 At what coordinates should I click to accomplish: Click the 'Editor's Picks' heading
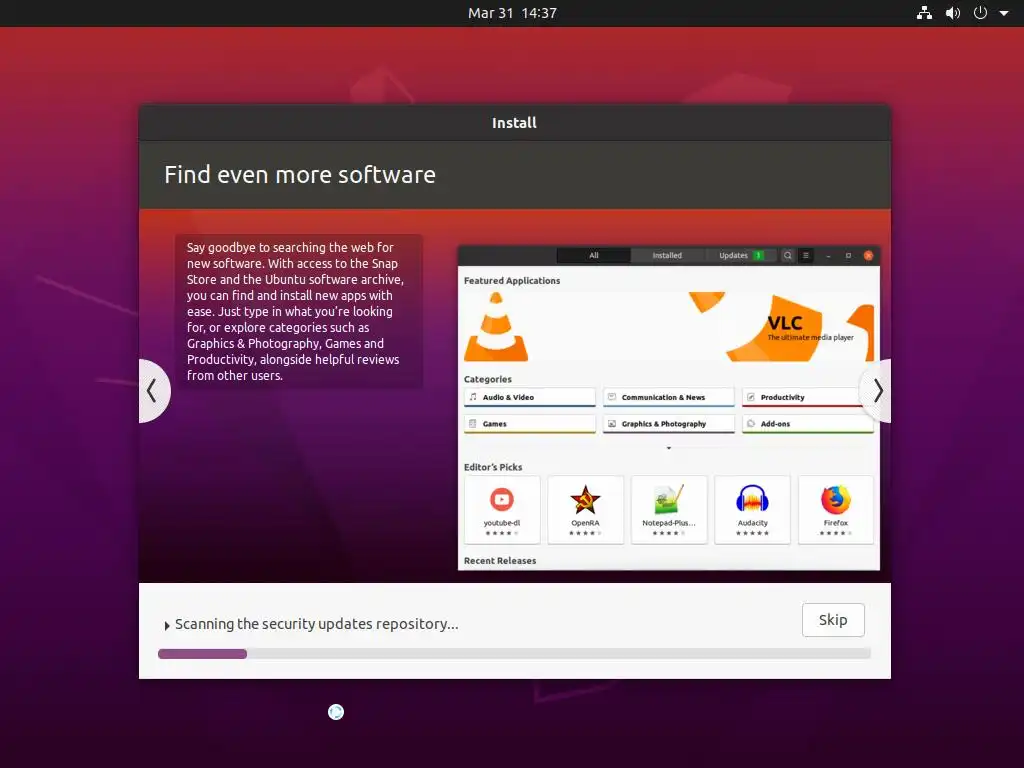tap(493, 467)
